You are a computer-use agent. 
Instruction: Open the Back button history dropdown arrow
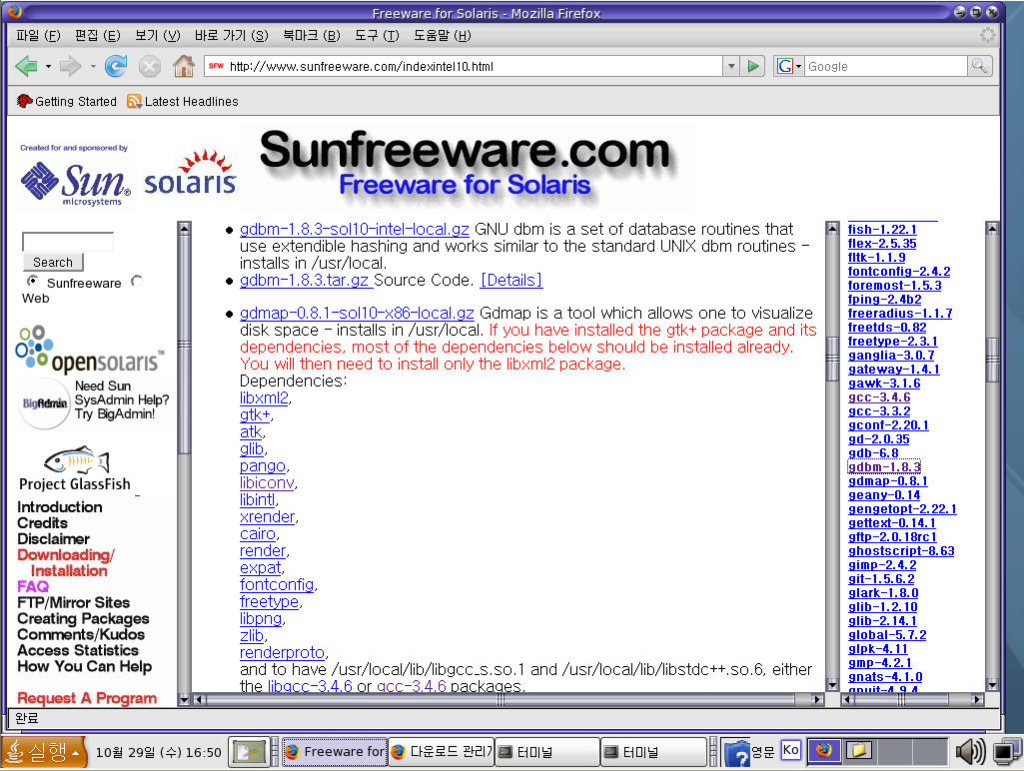[48, 66]
